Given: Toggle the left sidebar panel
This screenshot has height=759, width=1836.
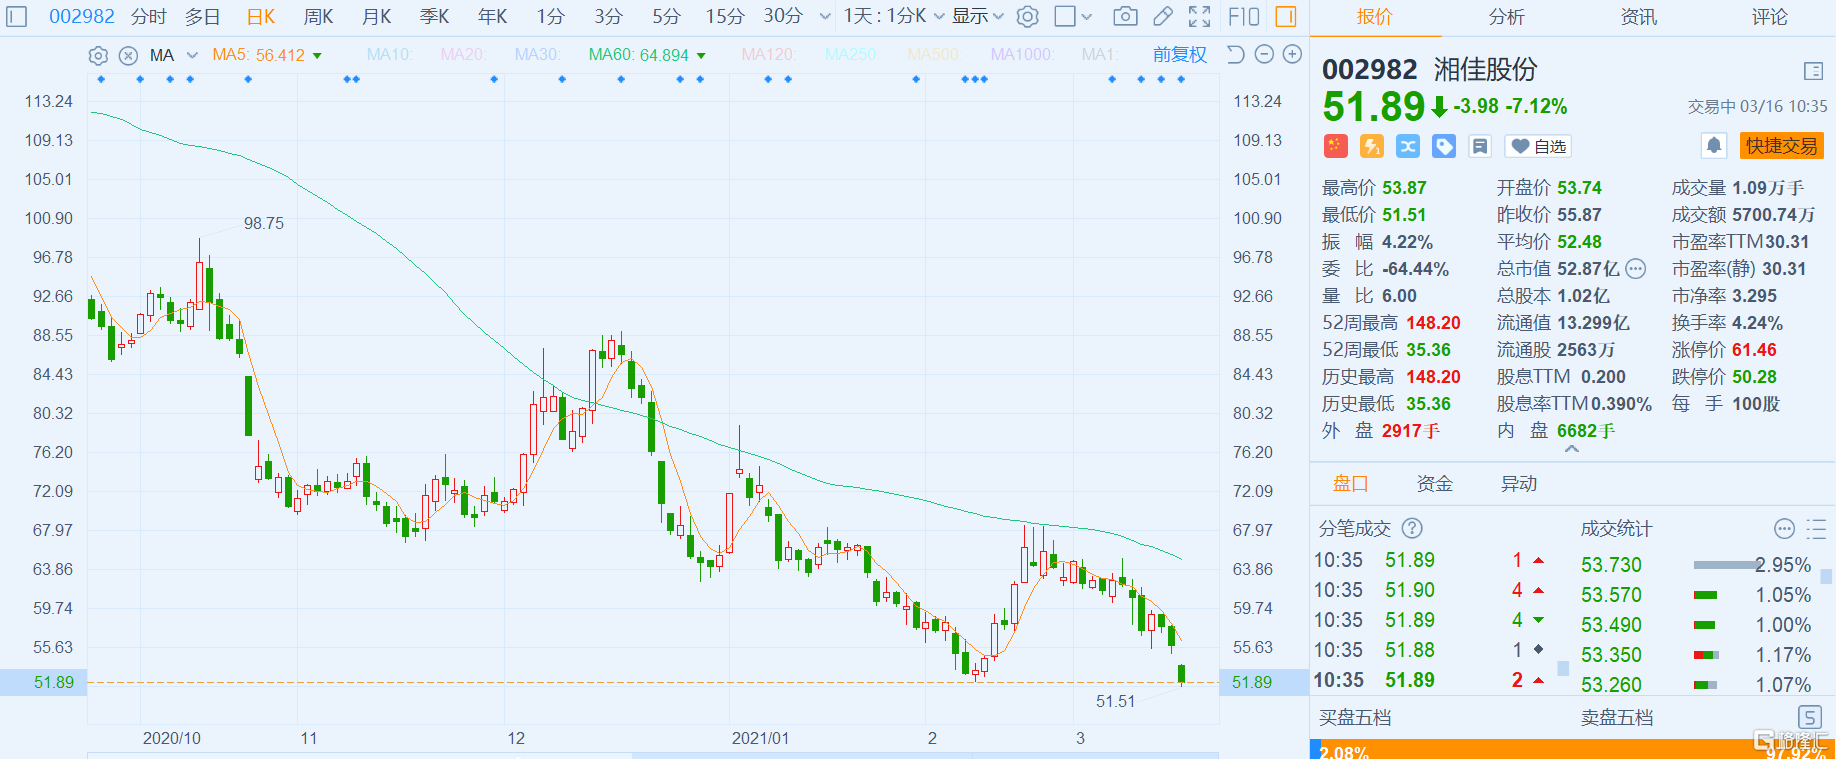Looking at the screenshot, I should point(17,16).
